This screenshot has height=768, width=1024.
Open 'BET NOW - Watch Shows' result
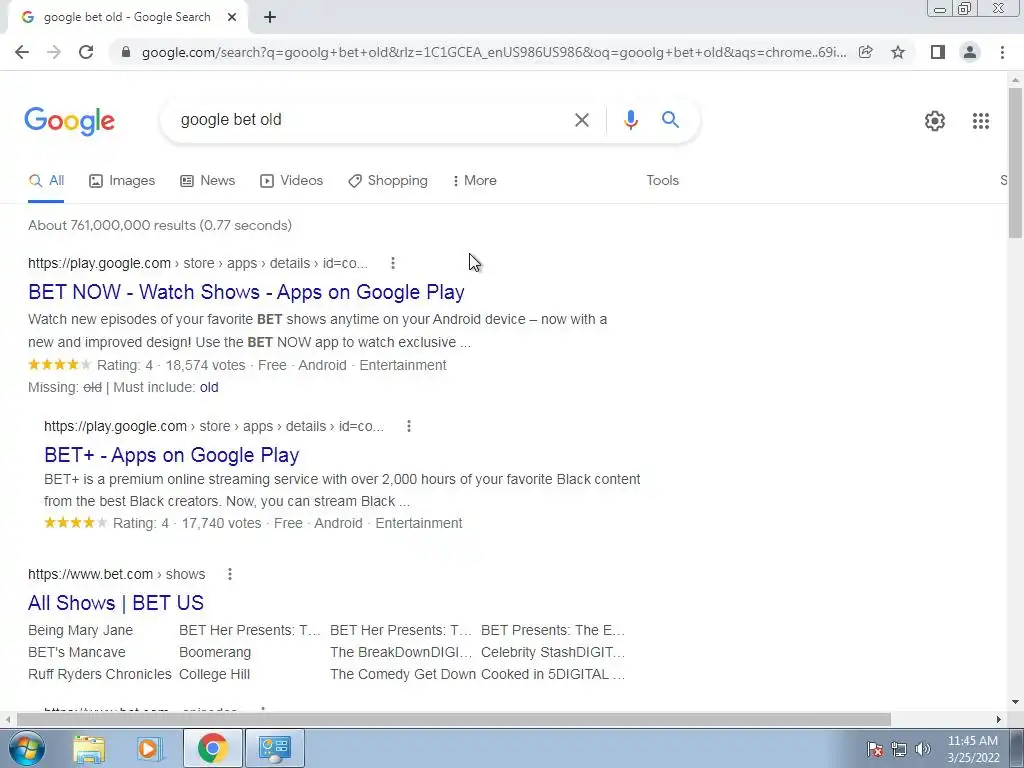pos(246,292)
